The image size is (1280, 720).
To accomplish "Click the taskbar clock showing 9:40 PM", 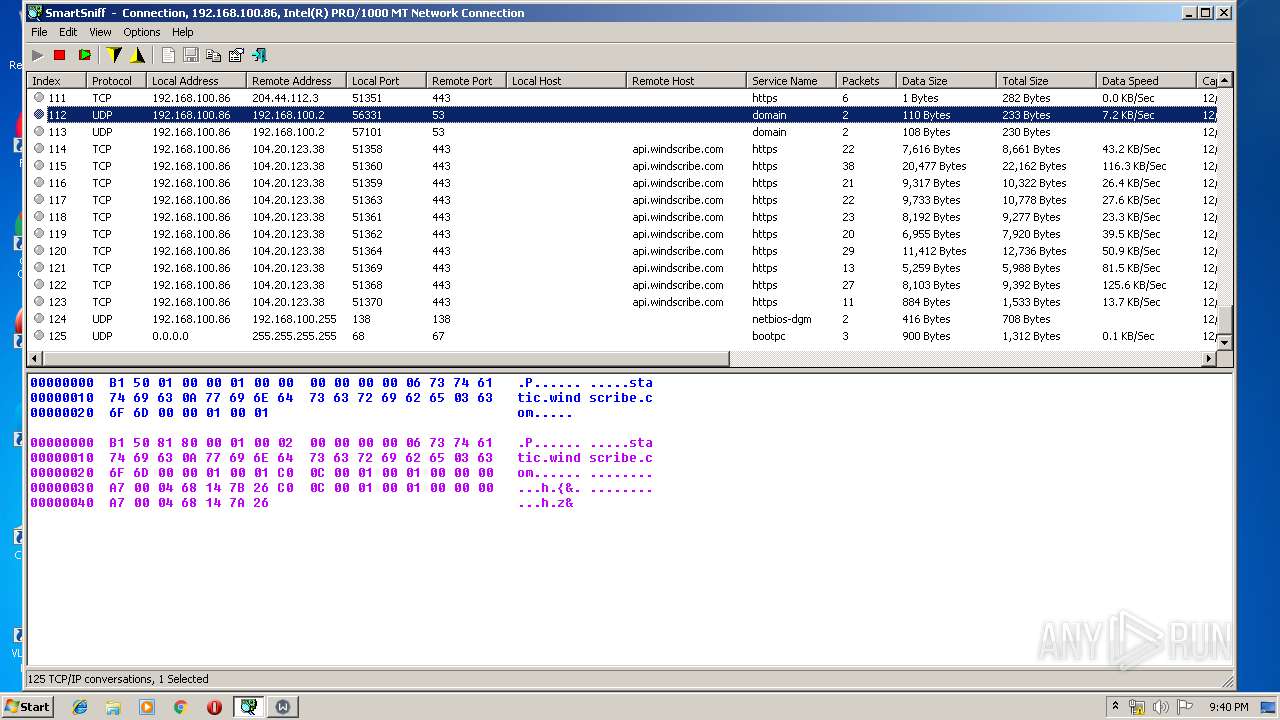I will coord(1228,707).
